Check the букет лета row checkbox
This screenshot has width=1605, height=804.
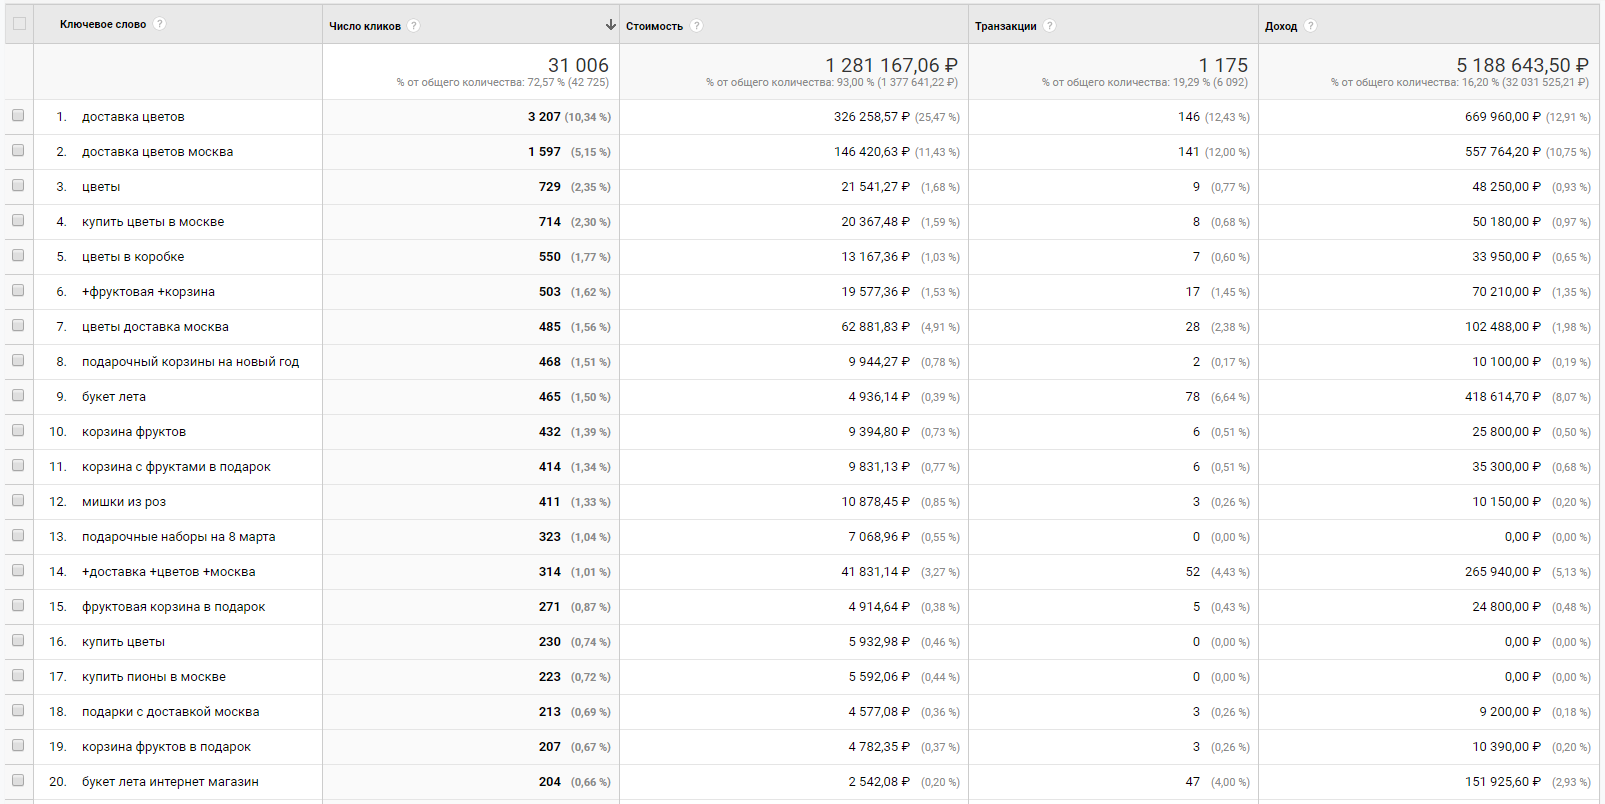(18, 396)
